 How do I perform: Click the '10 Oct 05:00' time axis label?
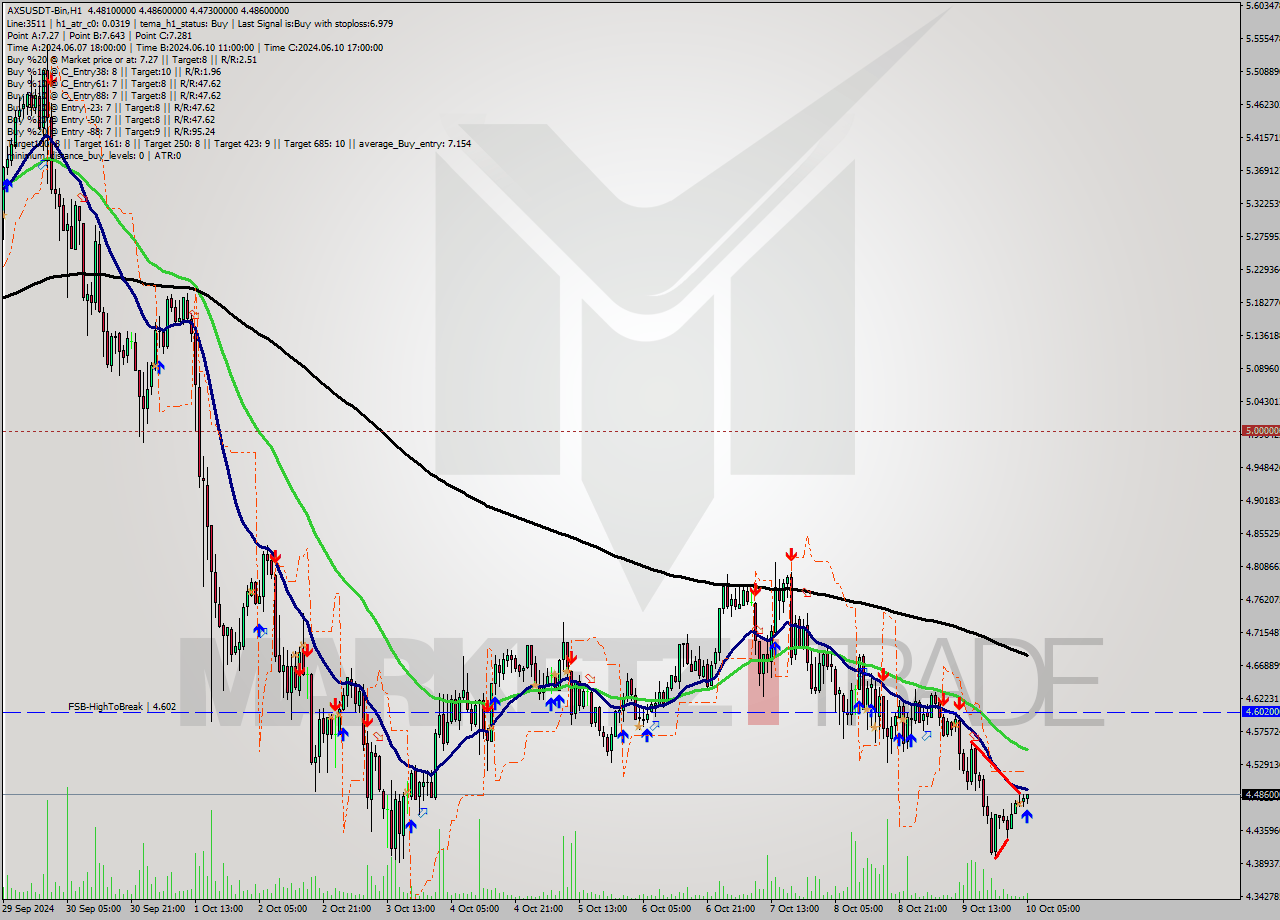point(1053,909)
